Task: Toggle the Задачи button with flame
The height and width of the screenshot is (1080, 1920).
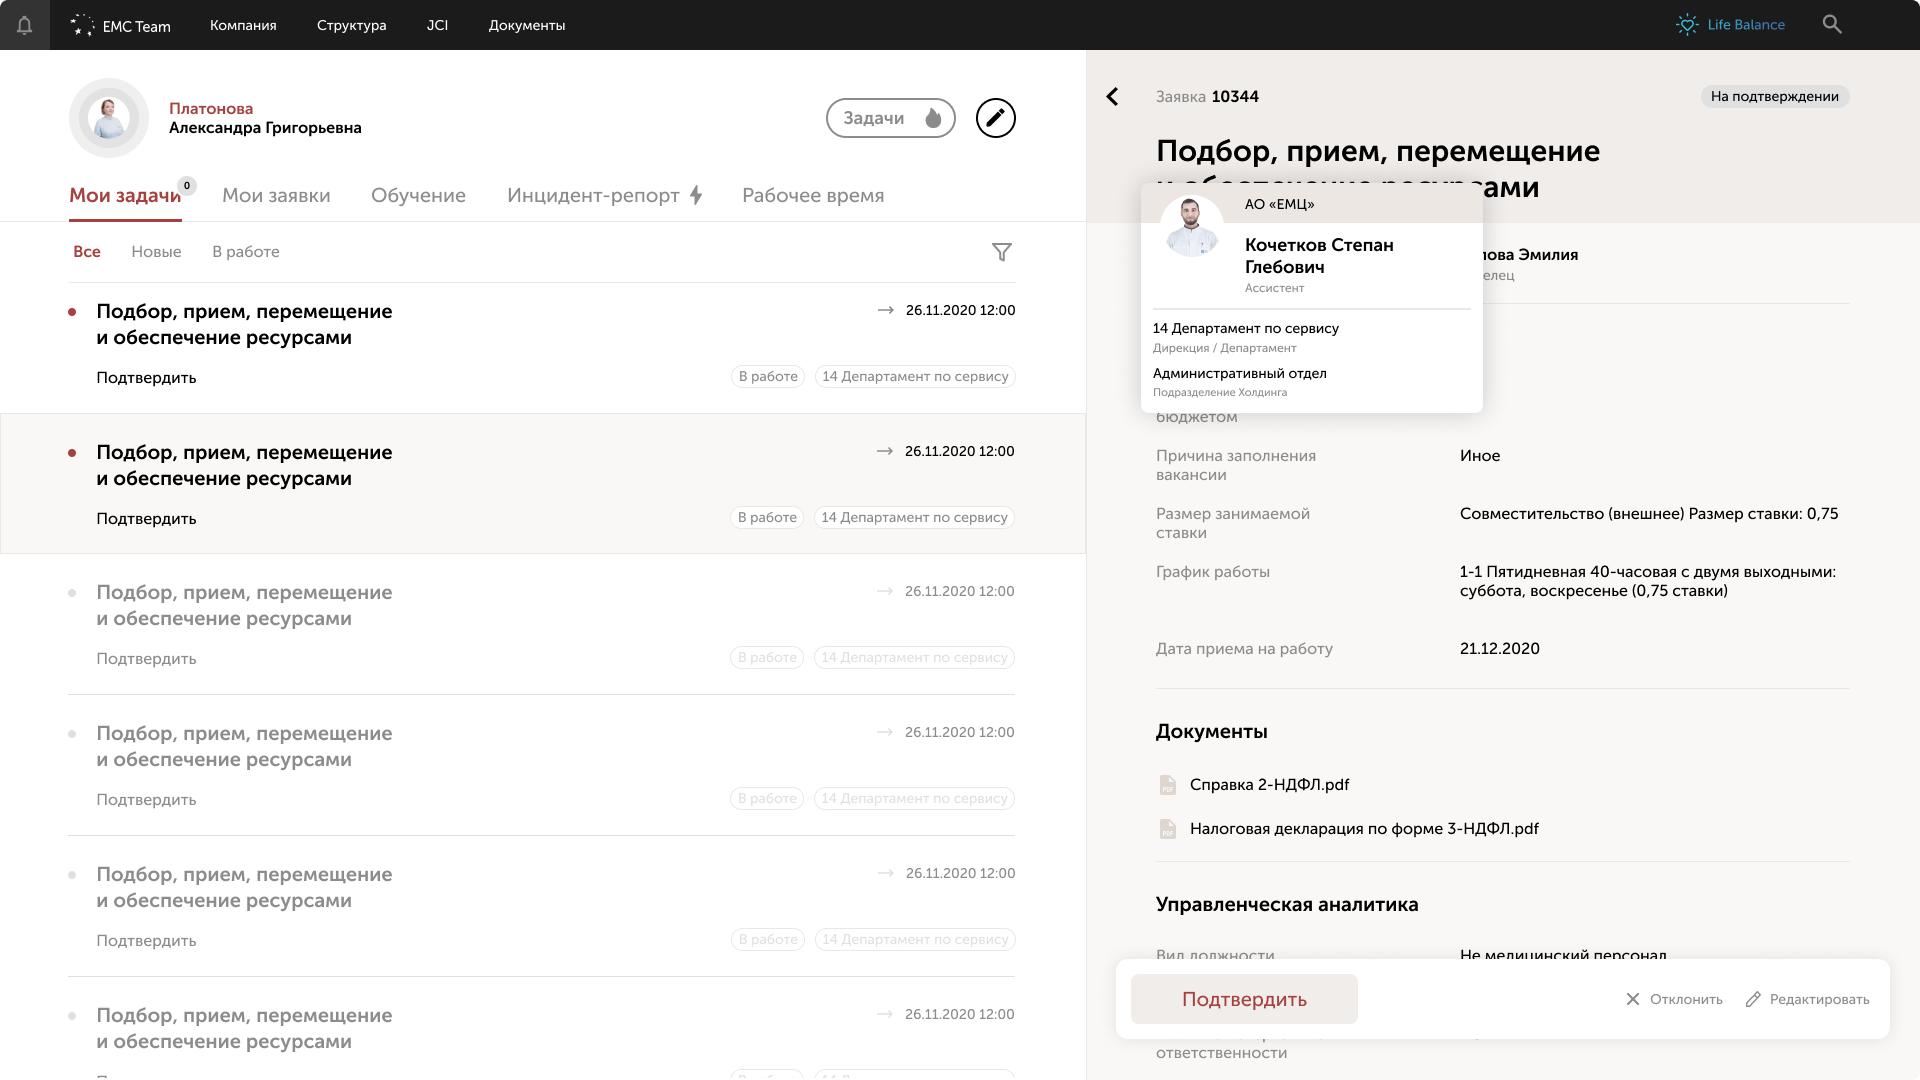Action: (x=890, y=118)
